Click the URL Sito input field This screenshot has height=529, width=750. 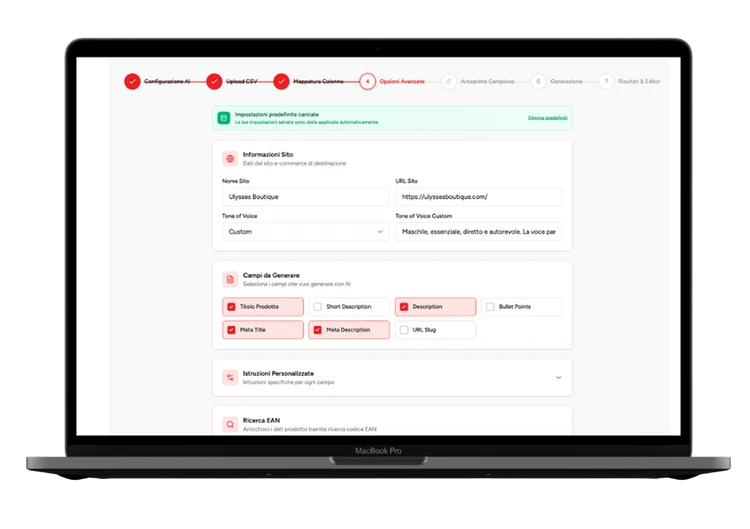click(478, 197)
